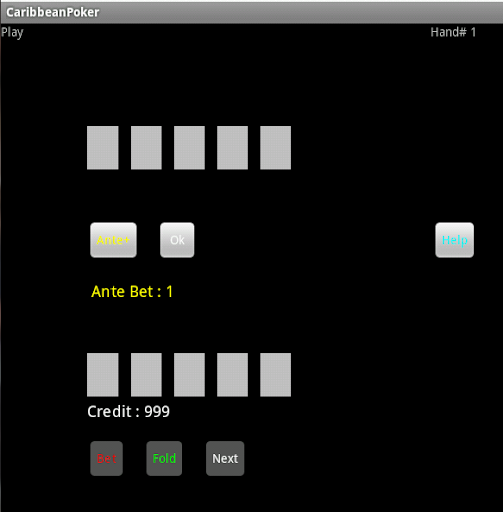Image resolution: width=503 pixels, height=512 pixels.
Task: Select the fourth dealer card
Action: (232, 148)
